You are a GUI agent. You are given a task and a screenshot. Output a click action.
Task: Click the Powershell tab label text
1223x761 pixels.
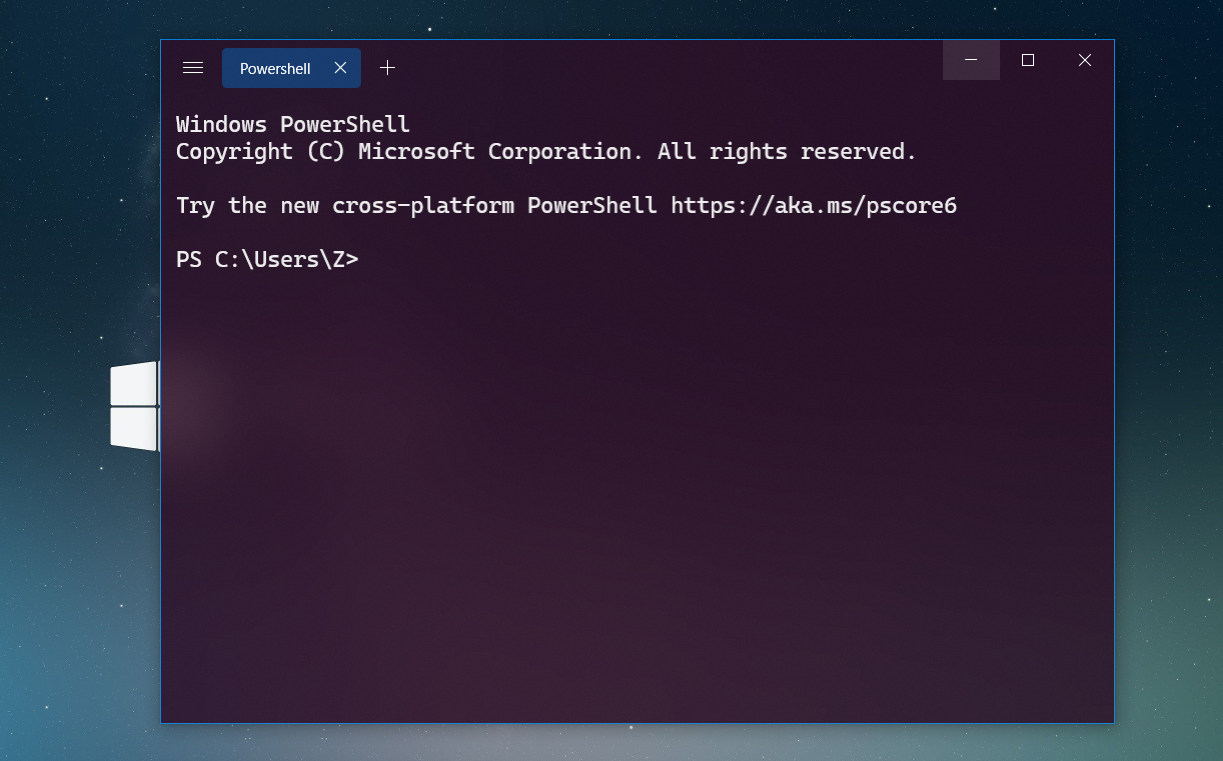[274, 68]
